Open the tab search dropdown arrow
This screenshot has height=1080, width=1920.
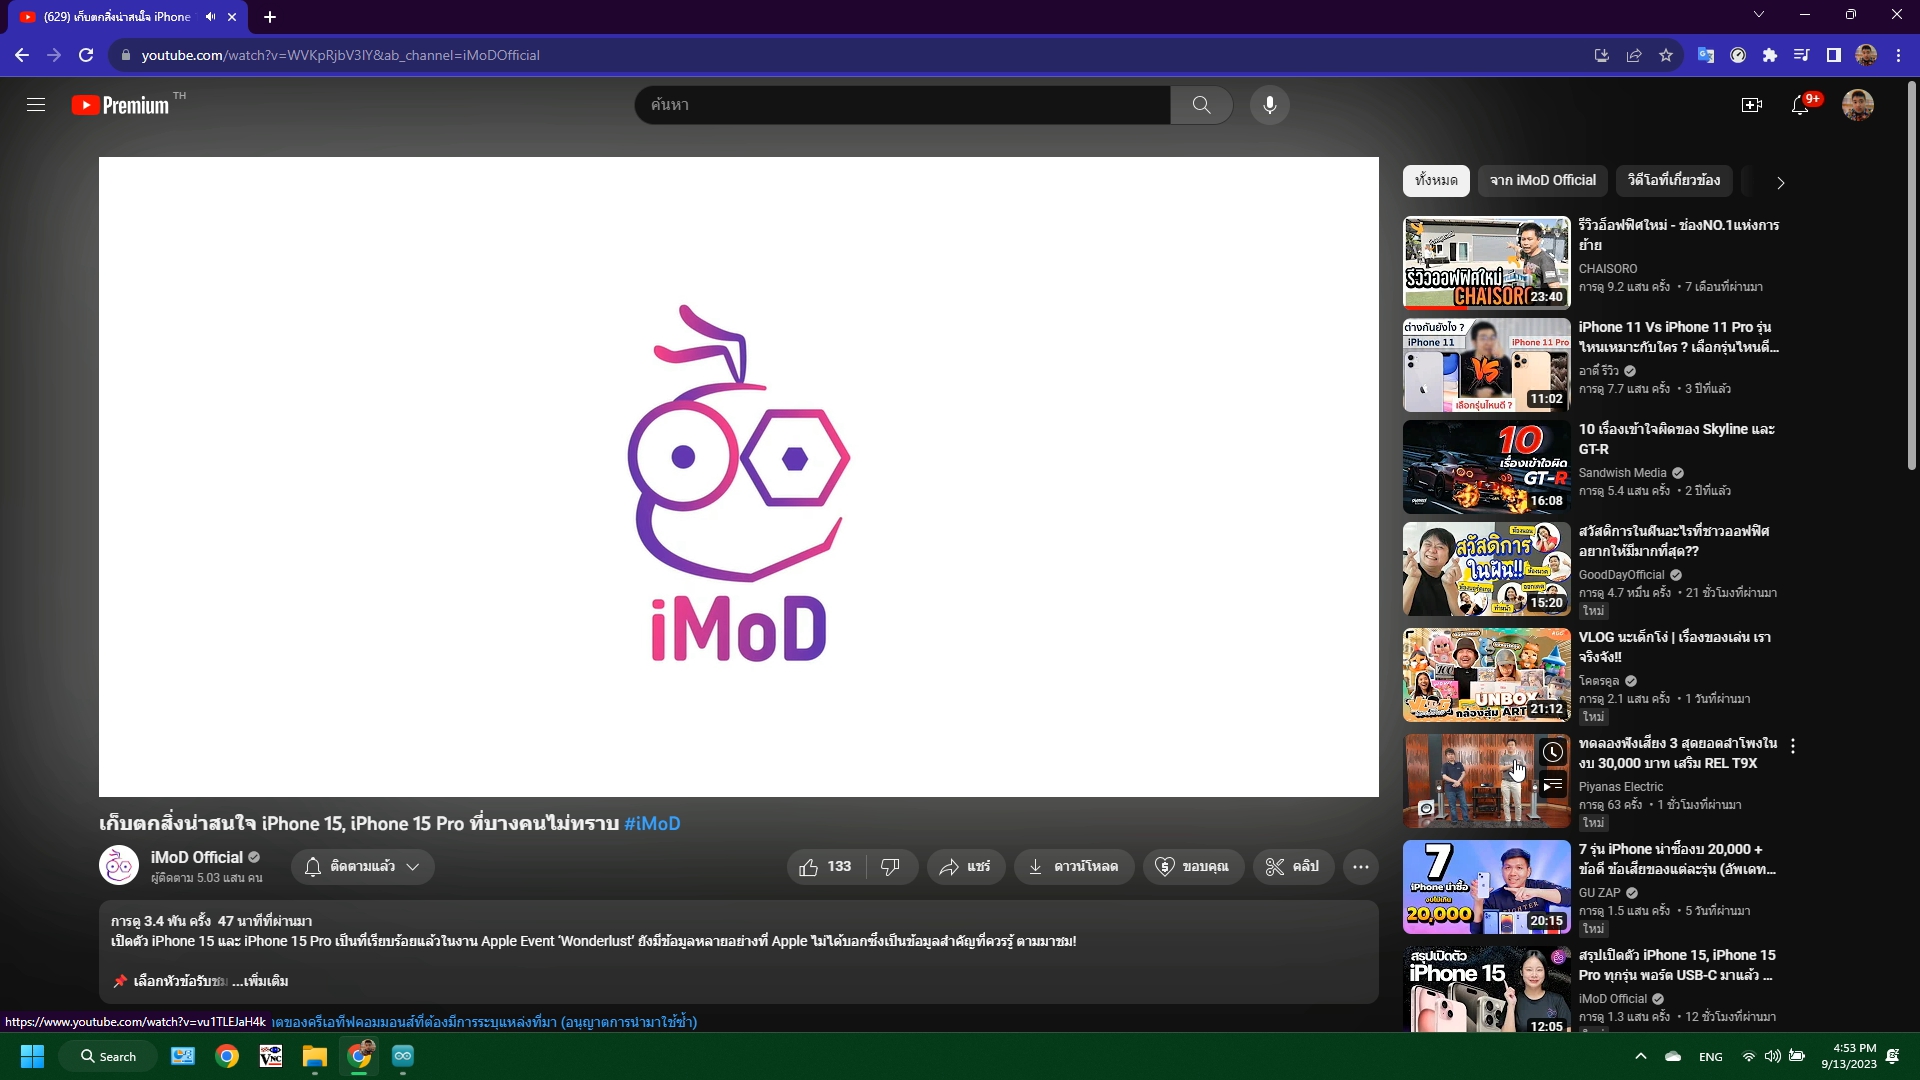(x=1759, y=14)
